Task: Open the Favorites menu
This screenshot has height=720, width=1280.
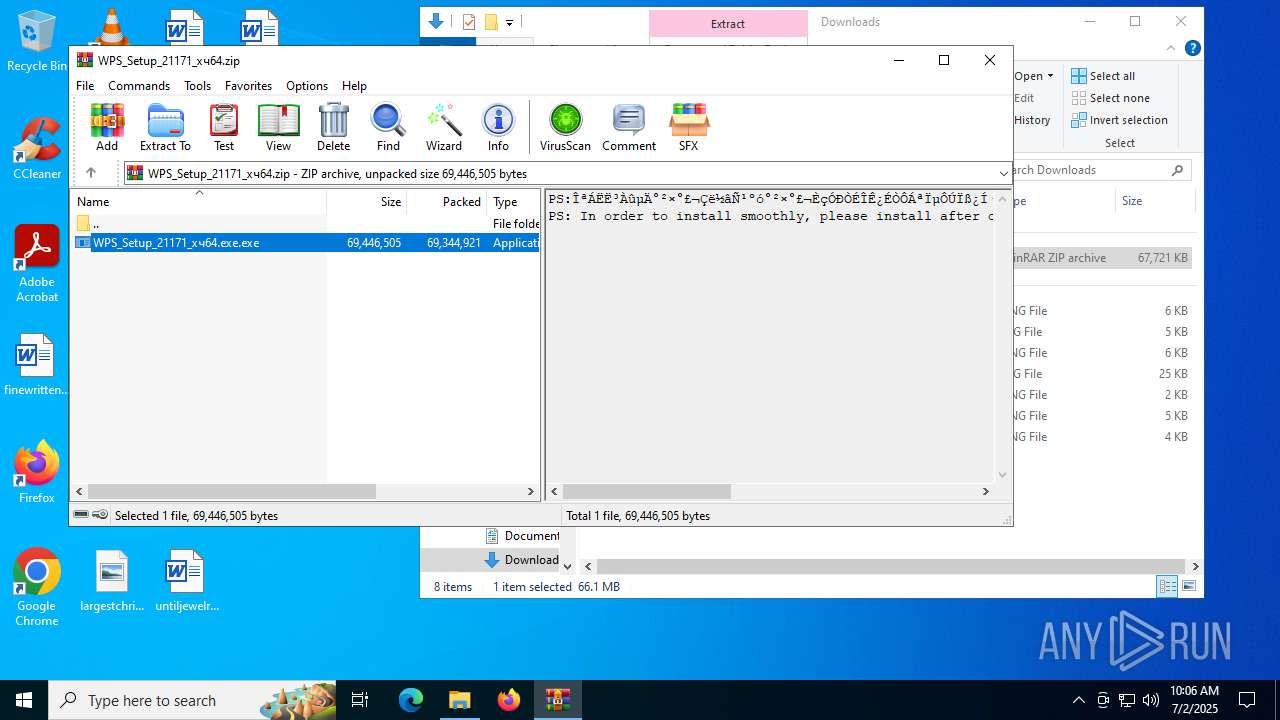Action: pyautogui.click(x=248, y=86)
